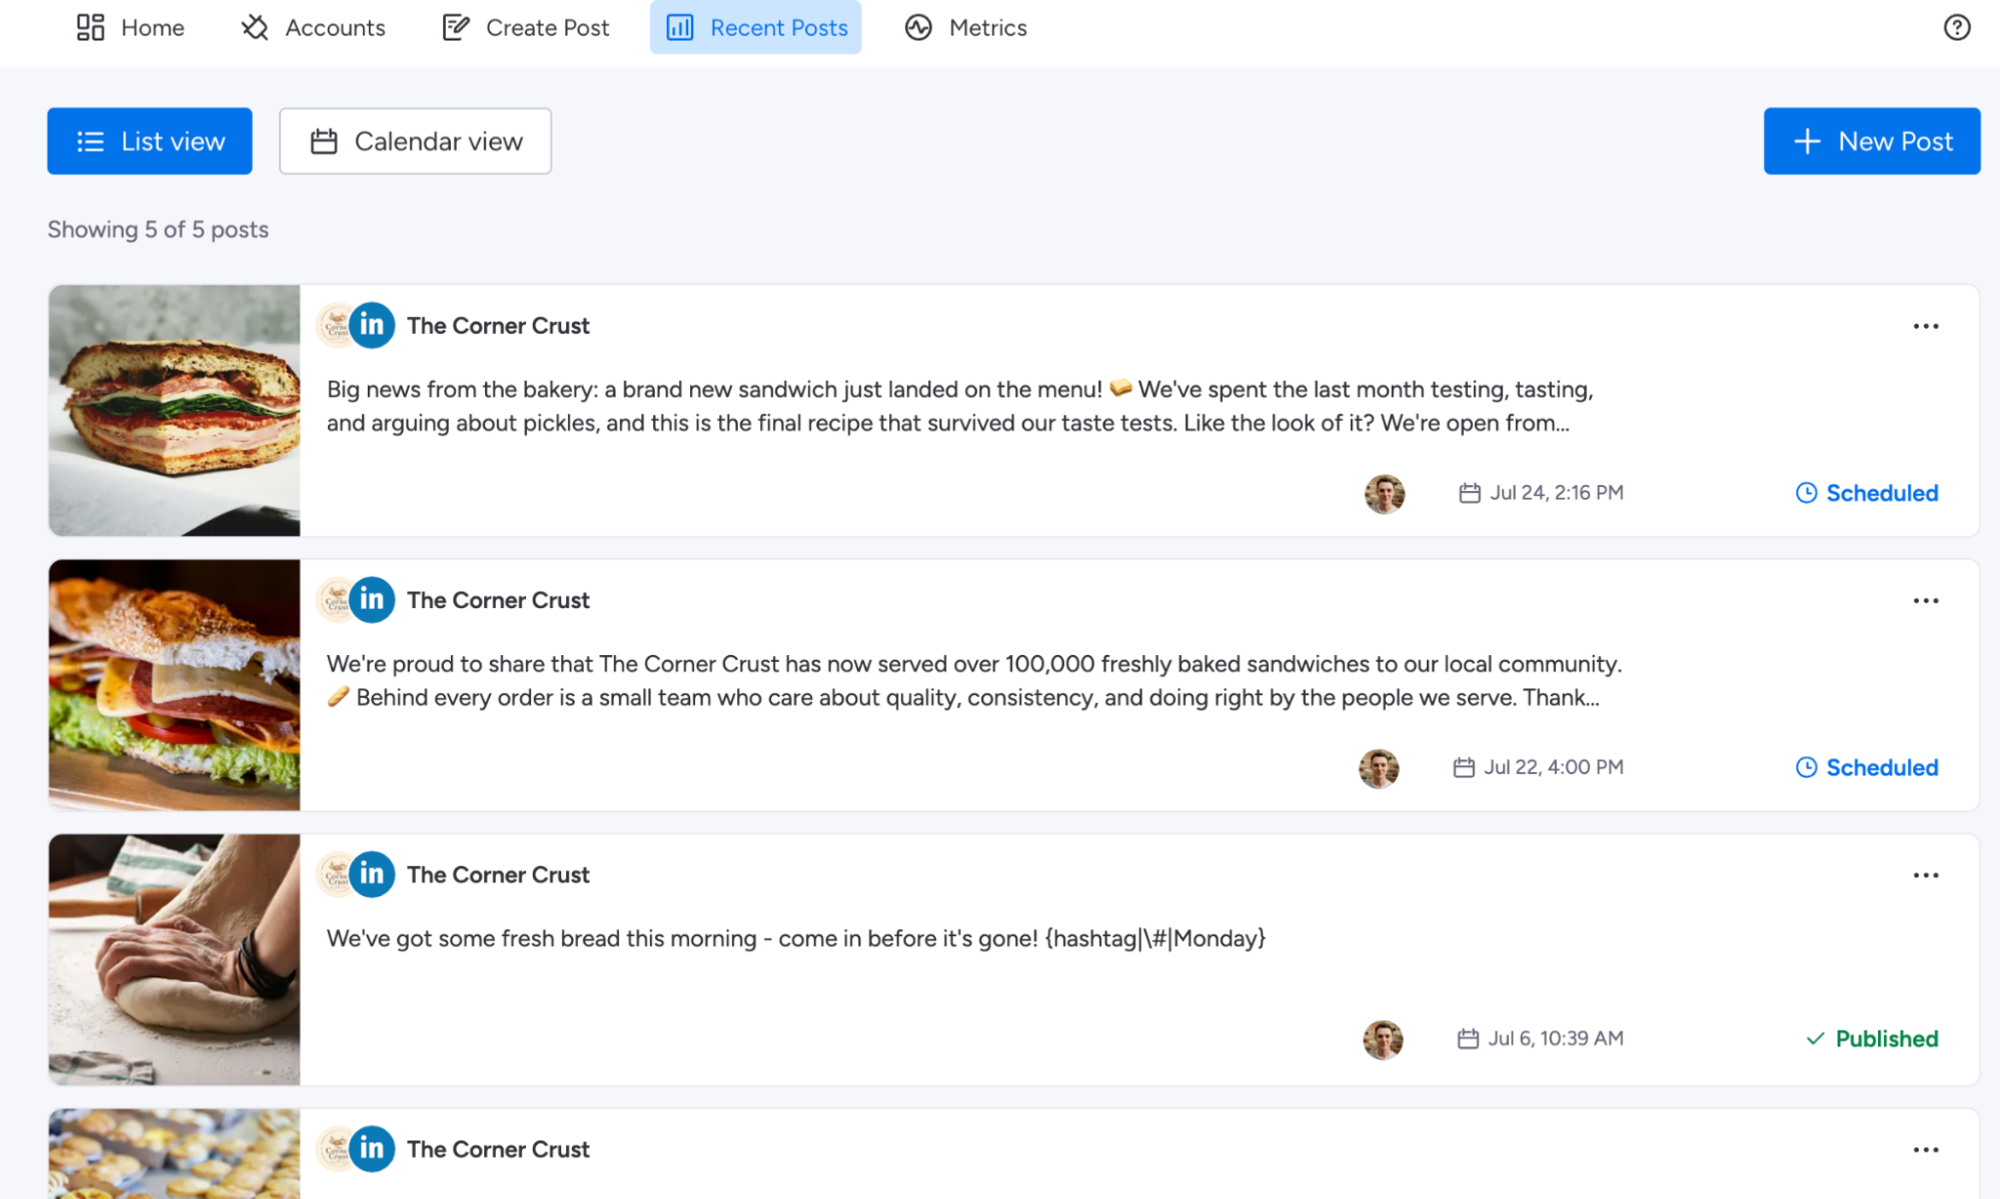Click the New Post button
Screen dimensions: 2000x1199
click(x=1872, y=141)
